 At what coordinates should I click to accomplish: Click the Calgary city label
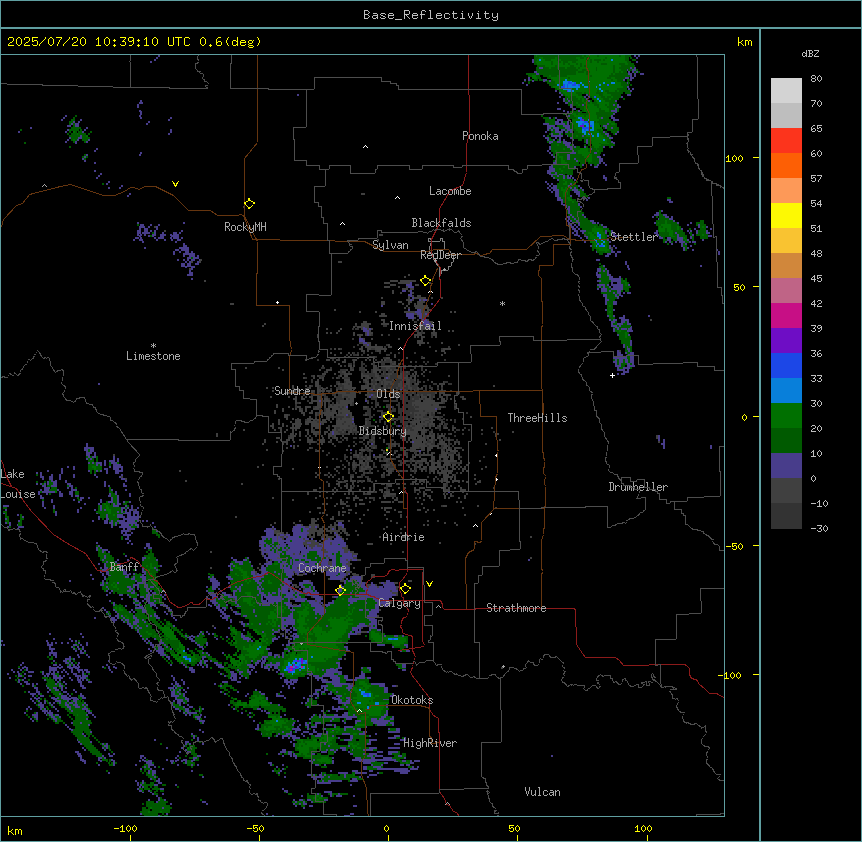point(400,603)
